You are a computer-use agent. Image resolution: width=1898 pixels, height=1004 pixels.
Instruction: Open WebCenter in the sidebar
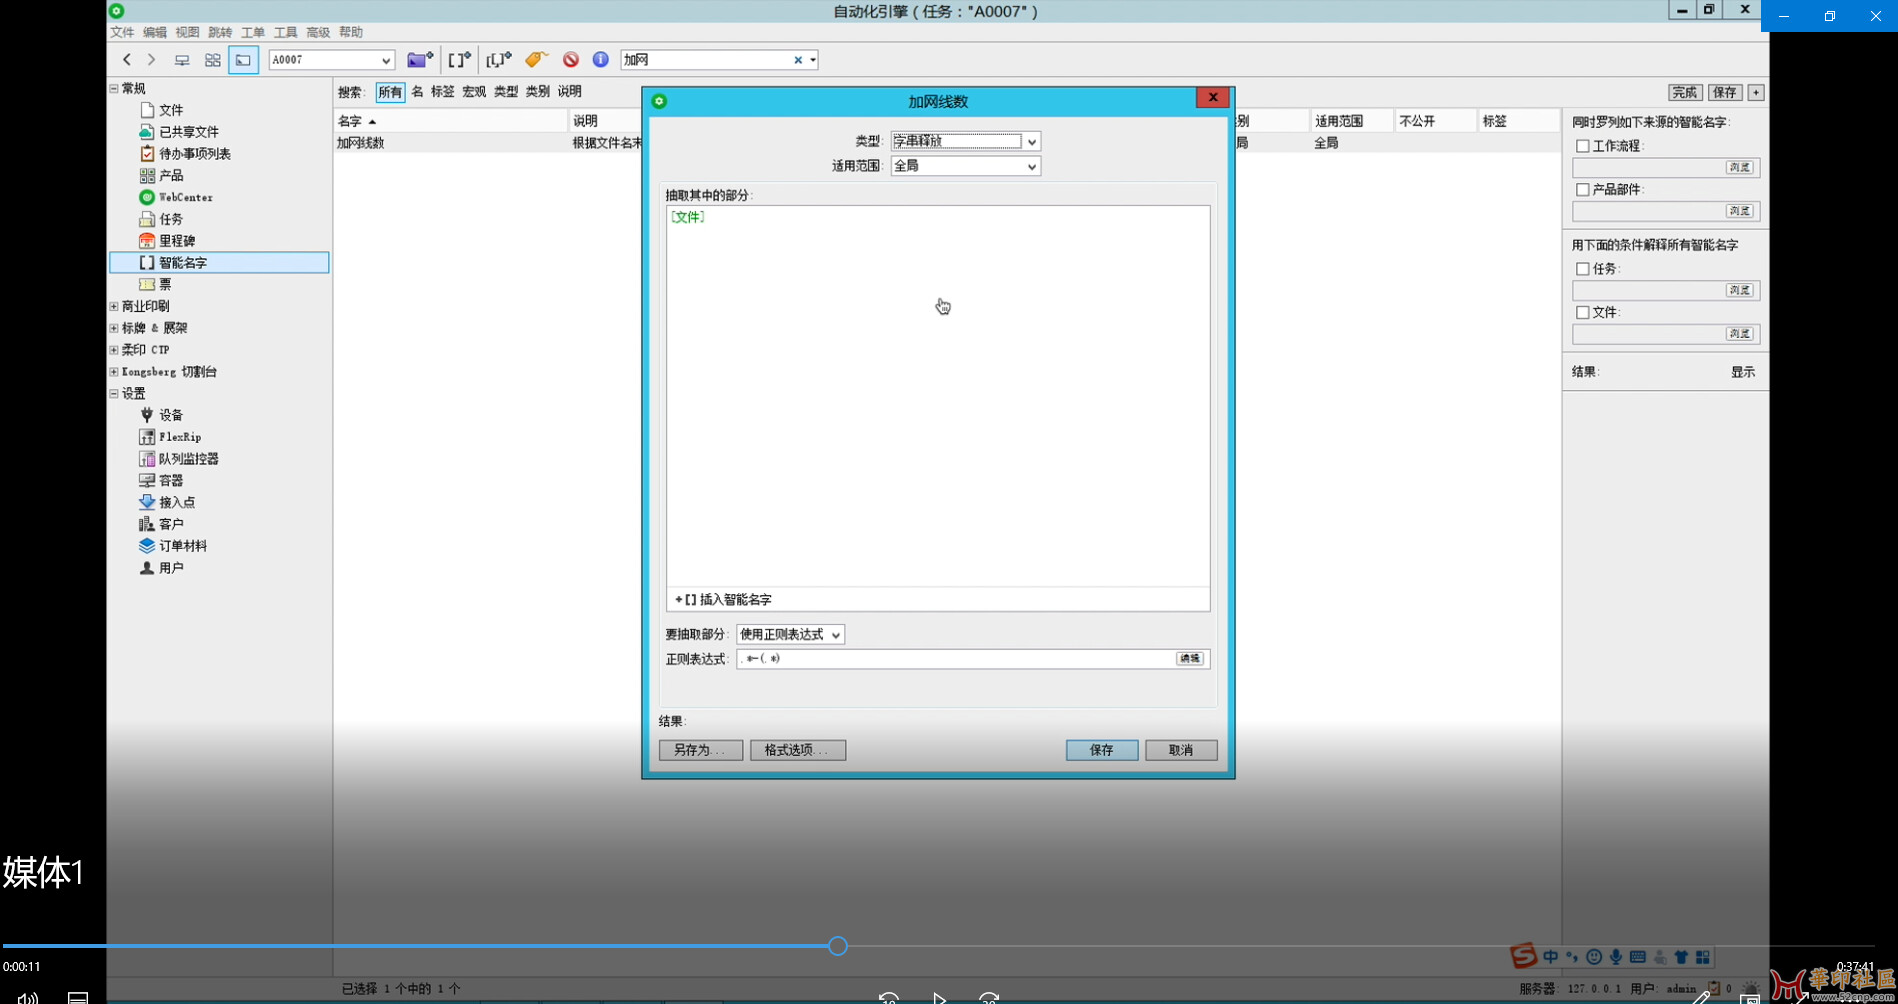pyautogui.click(x=186, y=198)
